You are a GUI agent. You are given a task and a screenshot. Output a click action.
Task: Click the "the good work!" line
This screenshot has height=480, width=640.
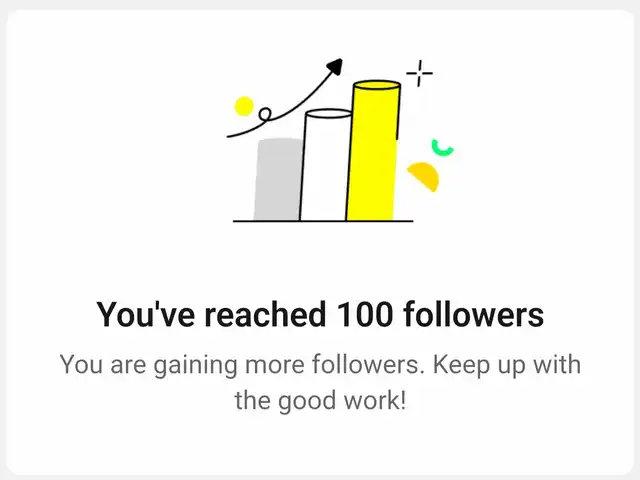point(320,400)
